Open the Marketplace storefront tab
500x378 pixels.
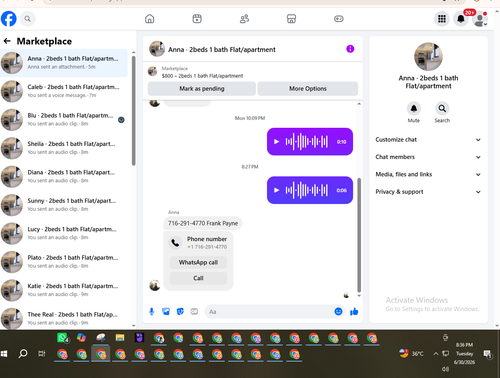click(291, 19)
